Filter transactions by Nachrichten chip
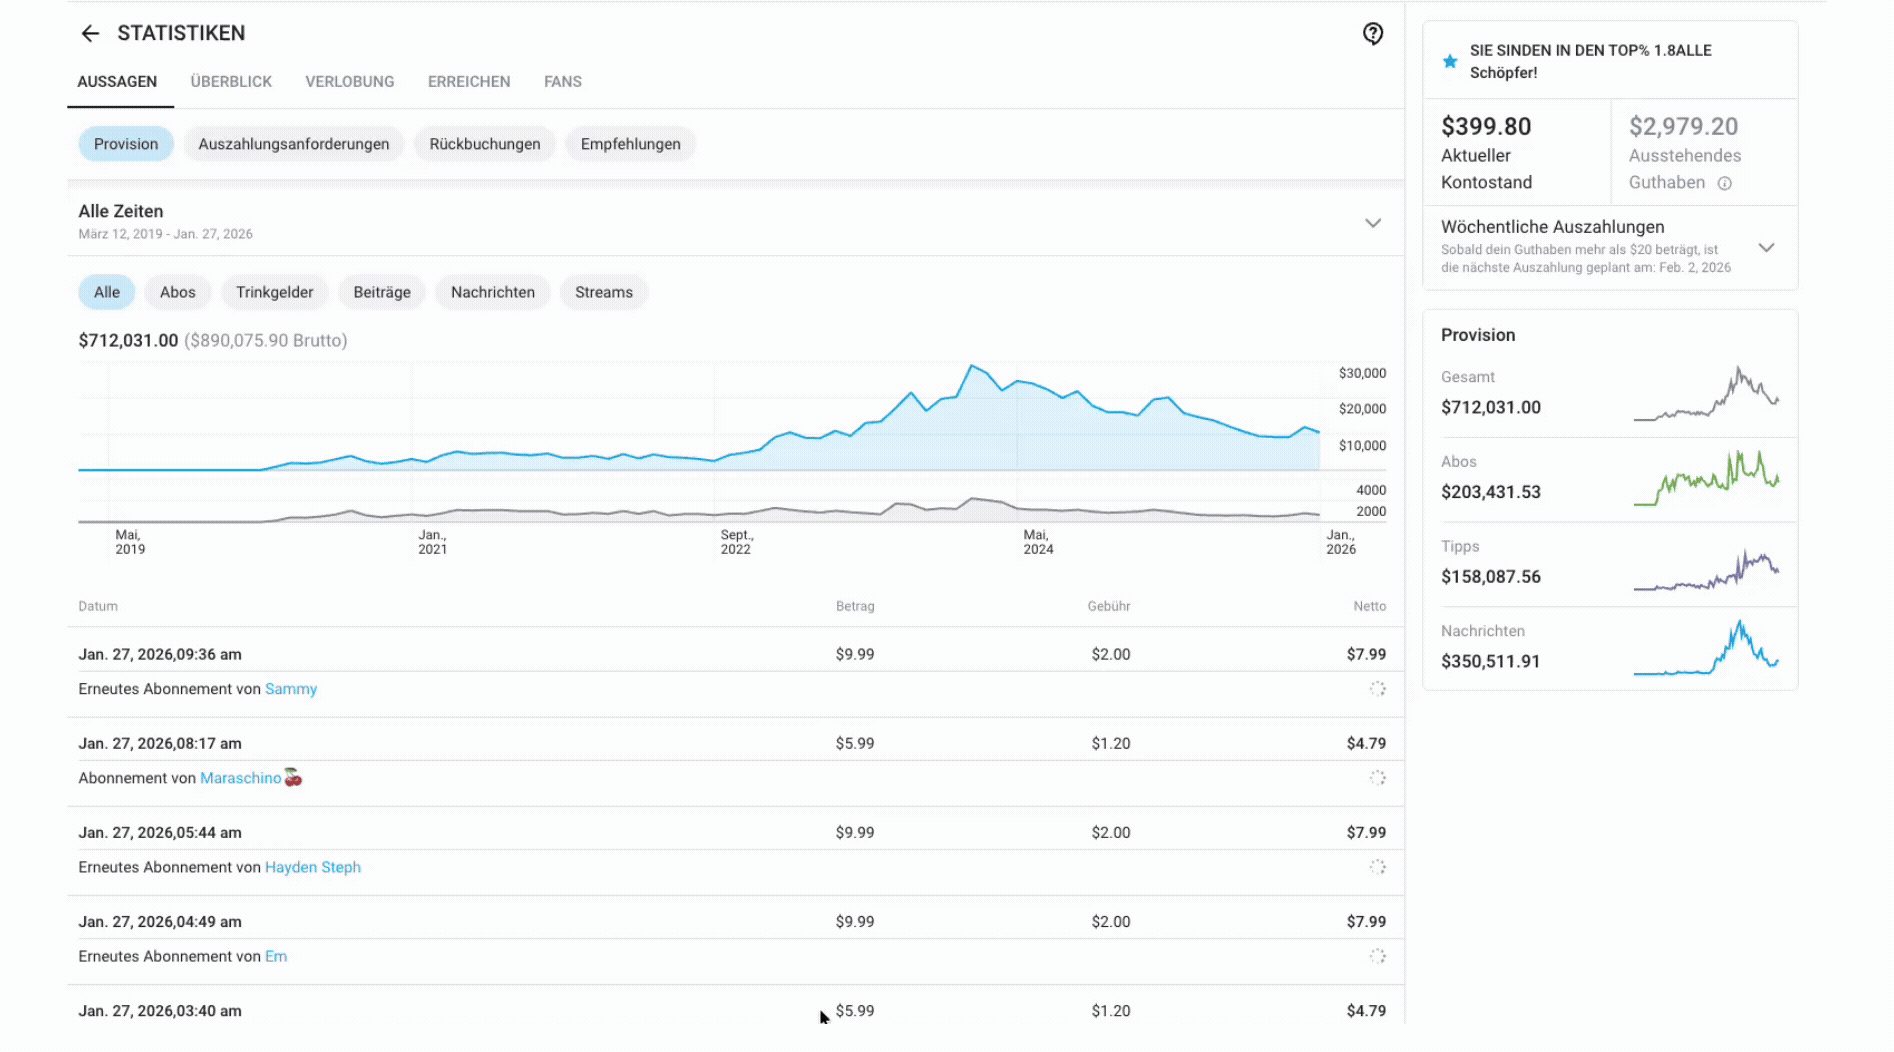Image resolution: width=1894 pixels, height=1052 pixels. pyautogui.click(x=492, y=292)
